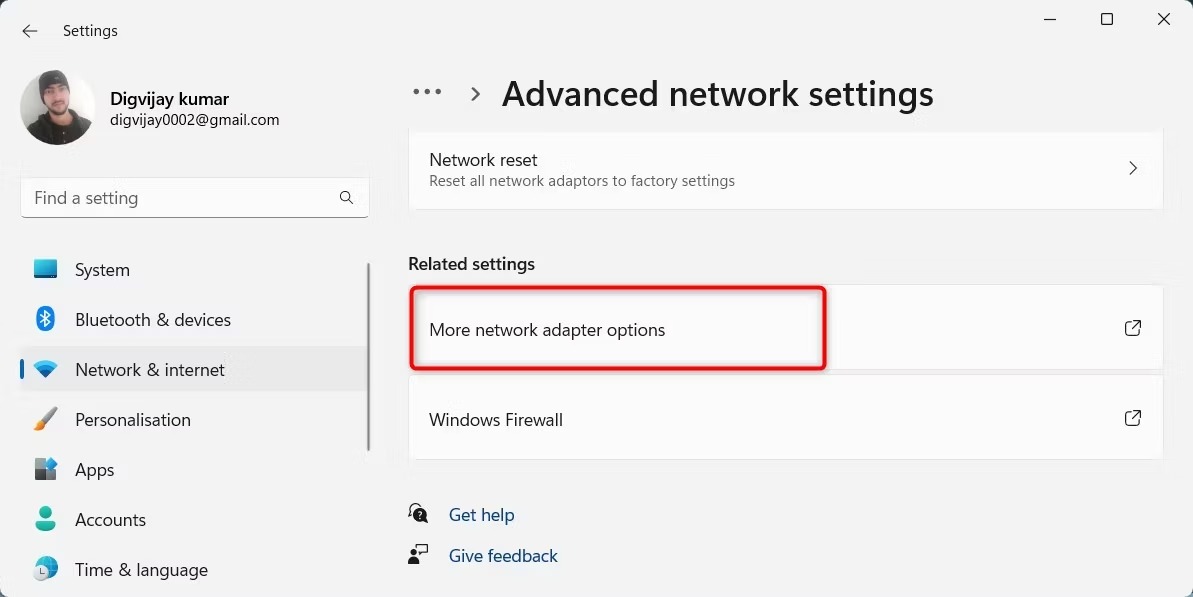This screenshot has width=1193, height=597.
Task: Click the Wi-Fi Network & internet icon
Action: (46, 370)
